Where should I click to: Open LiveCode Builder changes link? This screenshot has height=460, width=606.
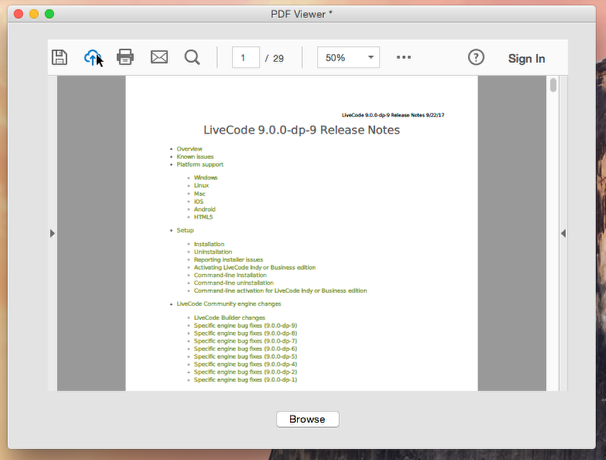click(230, 317)
